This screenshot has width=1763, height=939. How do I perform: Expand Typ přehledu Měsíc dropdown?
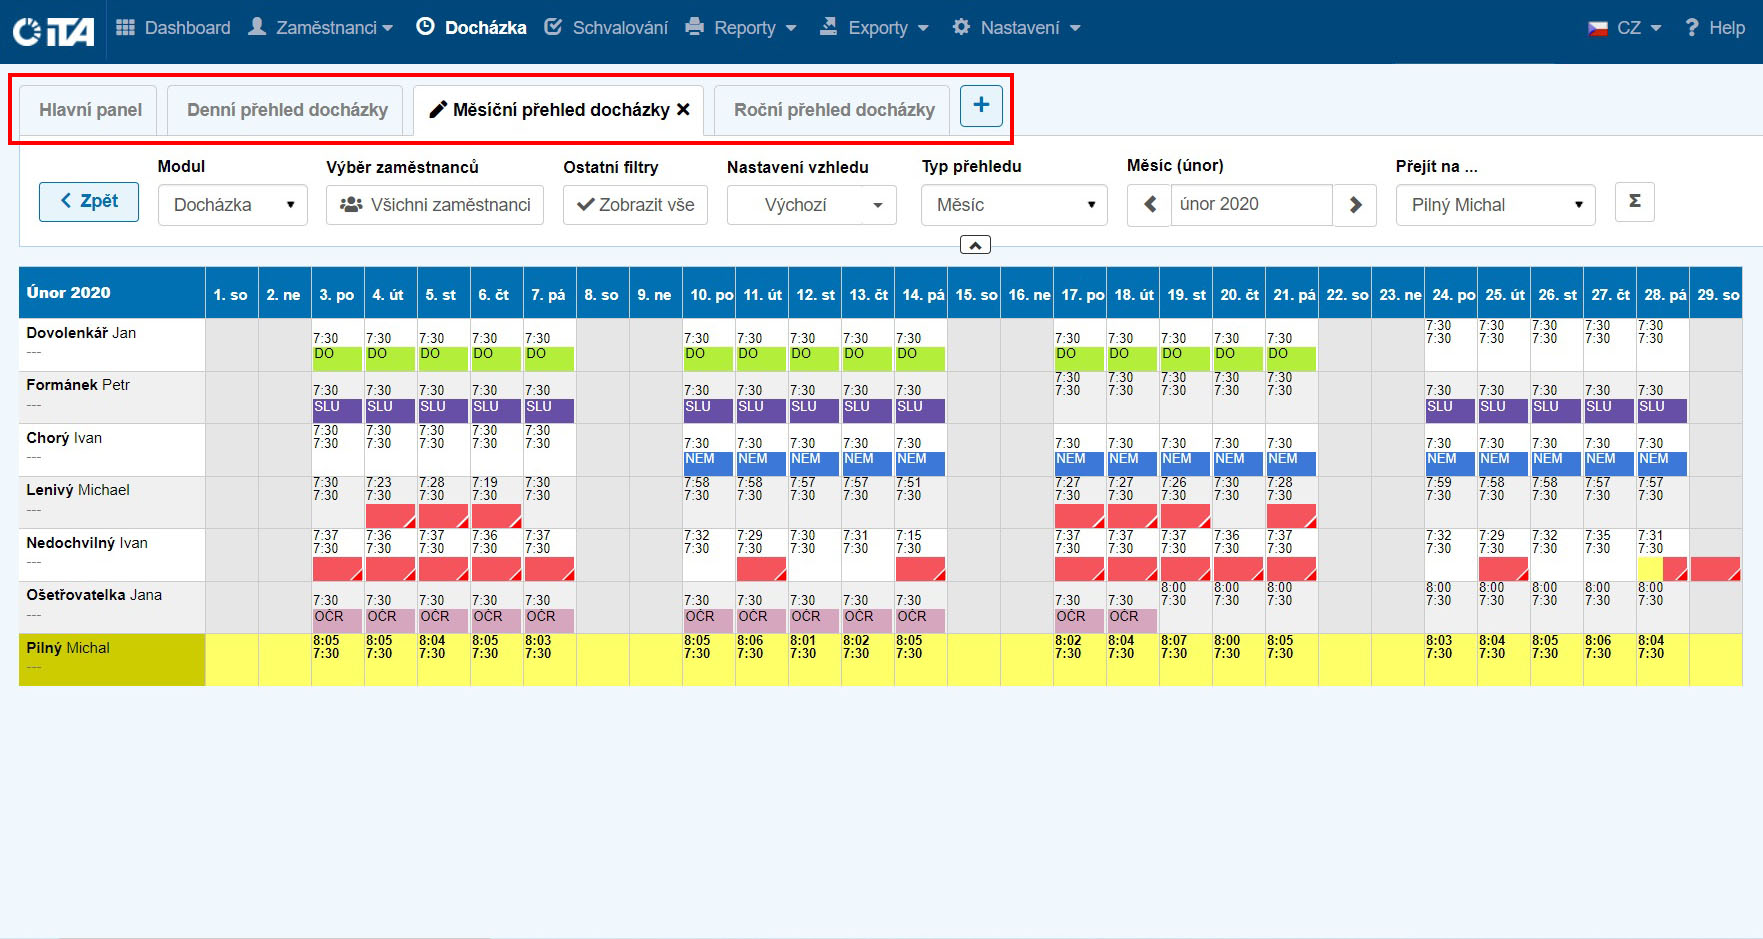pos(1013,205)
